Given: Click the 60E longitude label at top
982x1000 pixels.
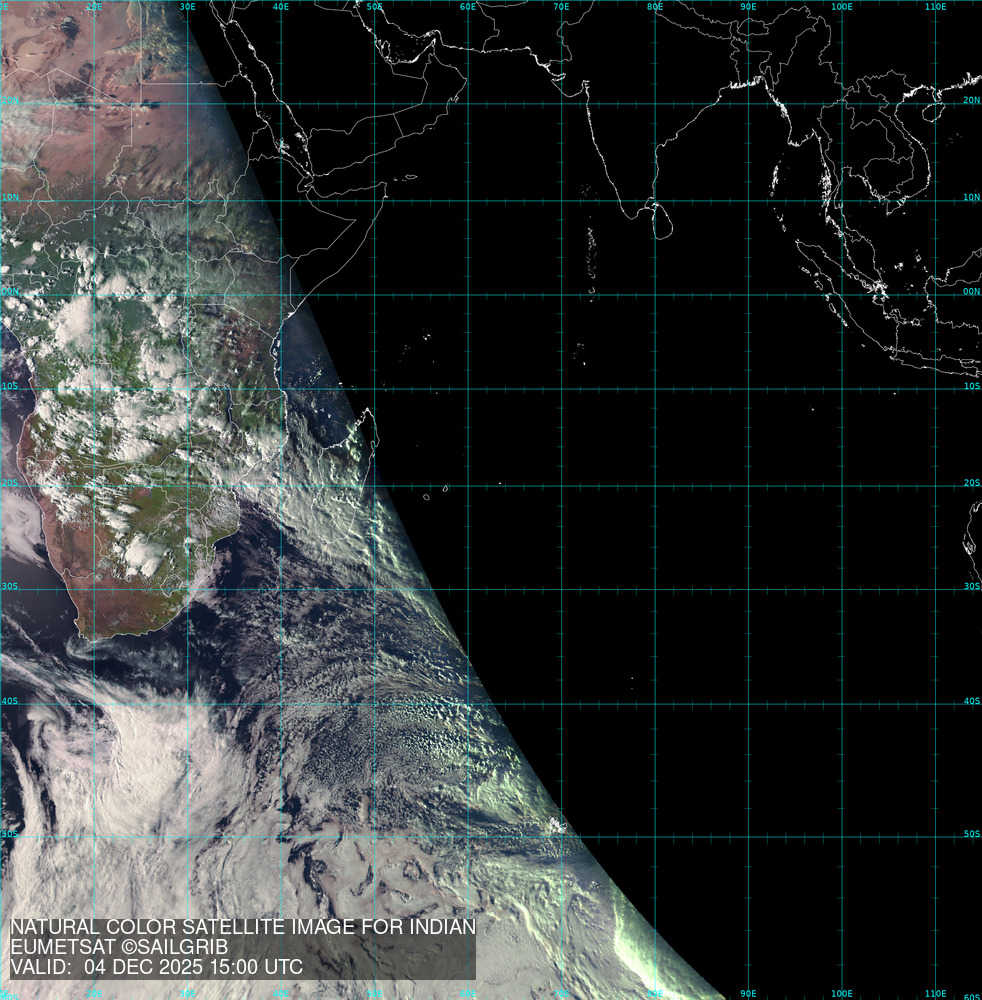Looking at the screenshot, I should pyautogui.click(x=467, y=7).
